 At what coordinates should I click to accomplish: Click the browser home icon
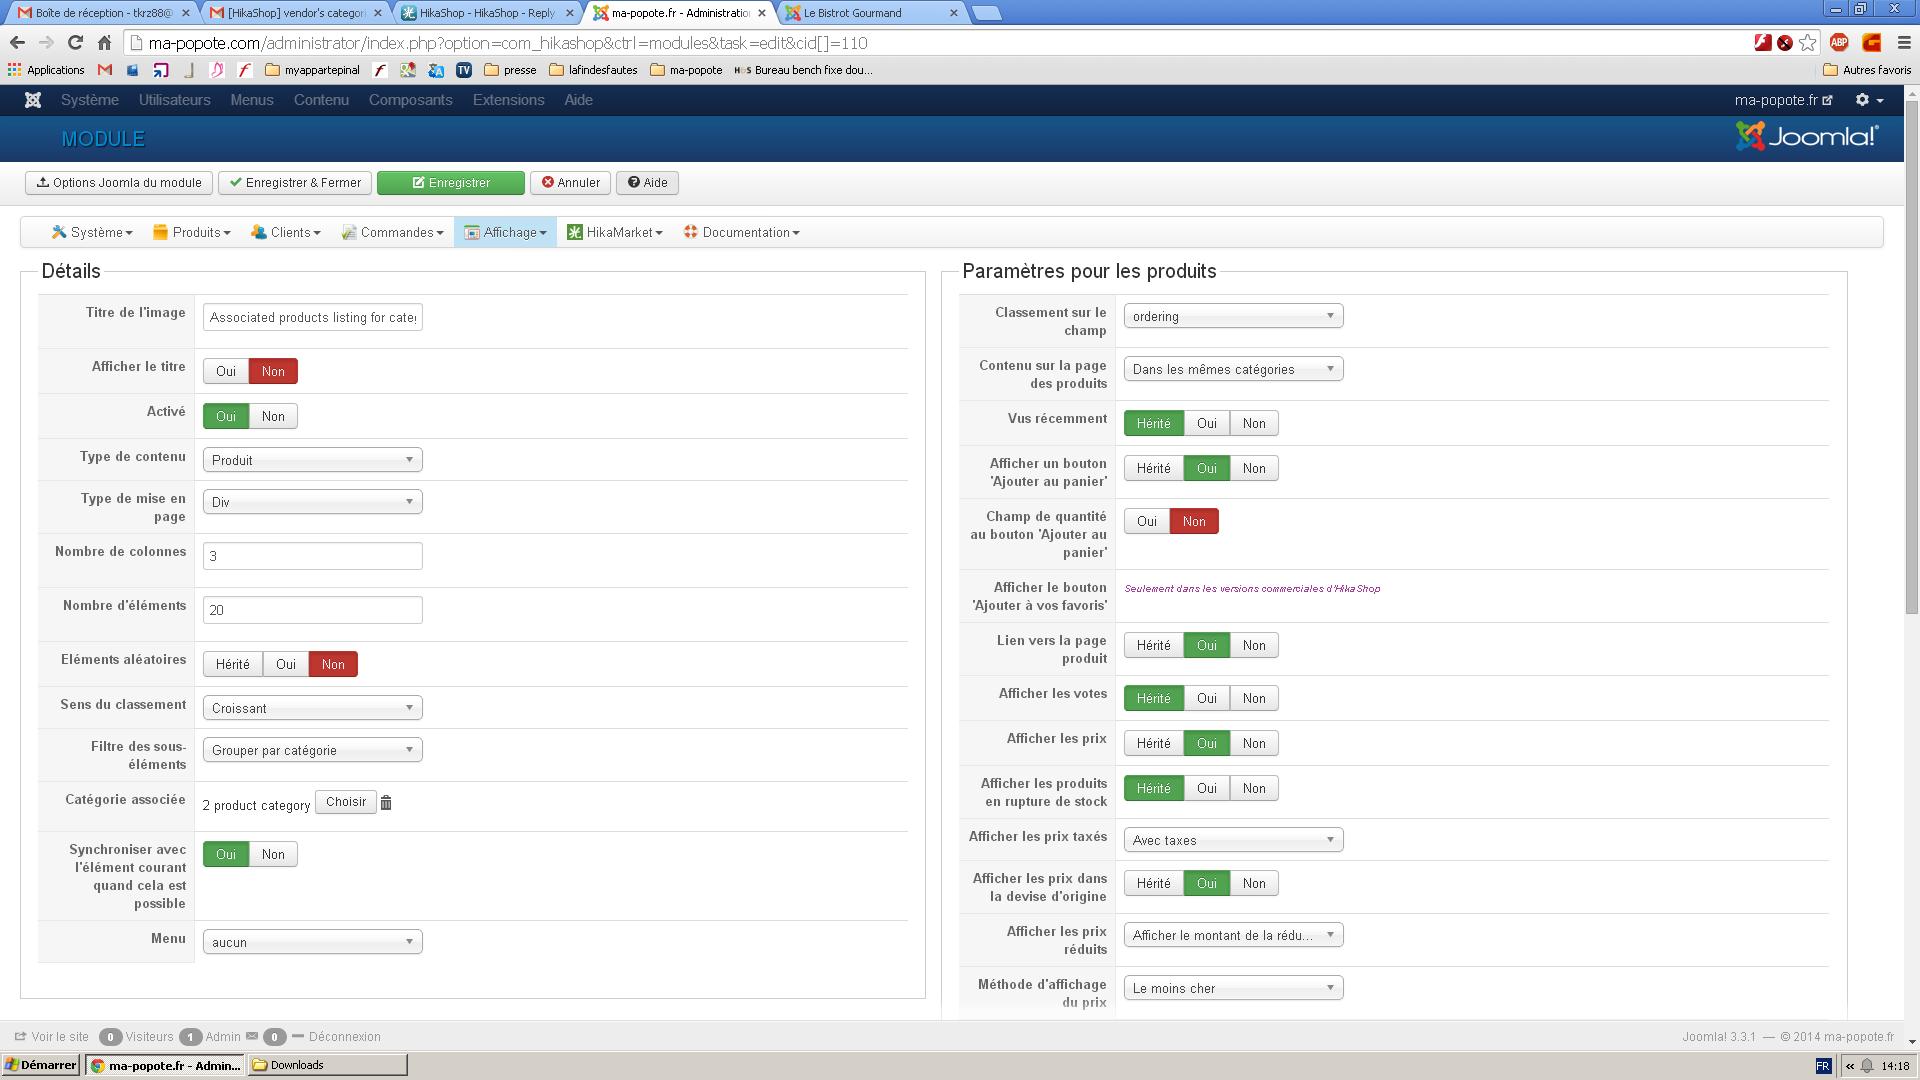[104, 43]
